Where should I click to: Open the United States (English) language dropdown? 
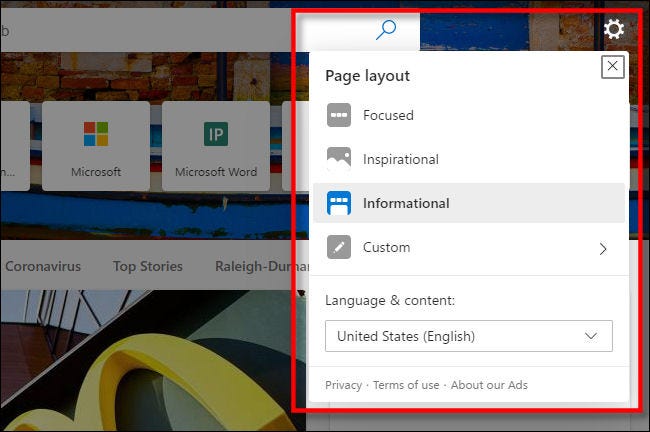coord(468,336)
